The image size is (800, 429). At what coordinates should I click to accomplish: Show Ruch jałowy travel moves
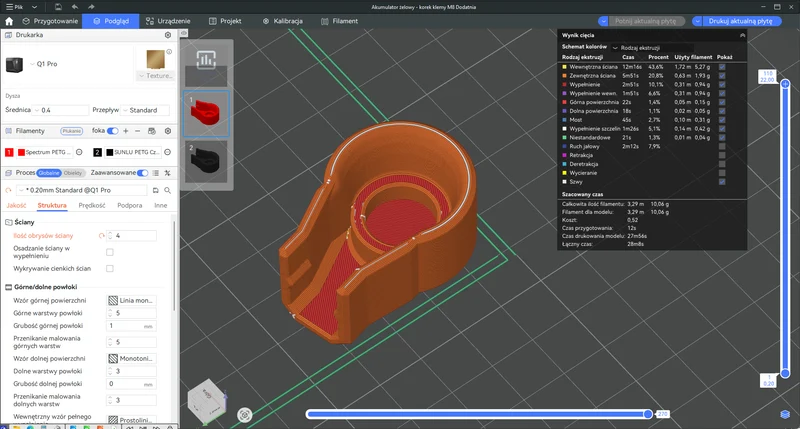click(722, 146)
